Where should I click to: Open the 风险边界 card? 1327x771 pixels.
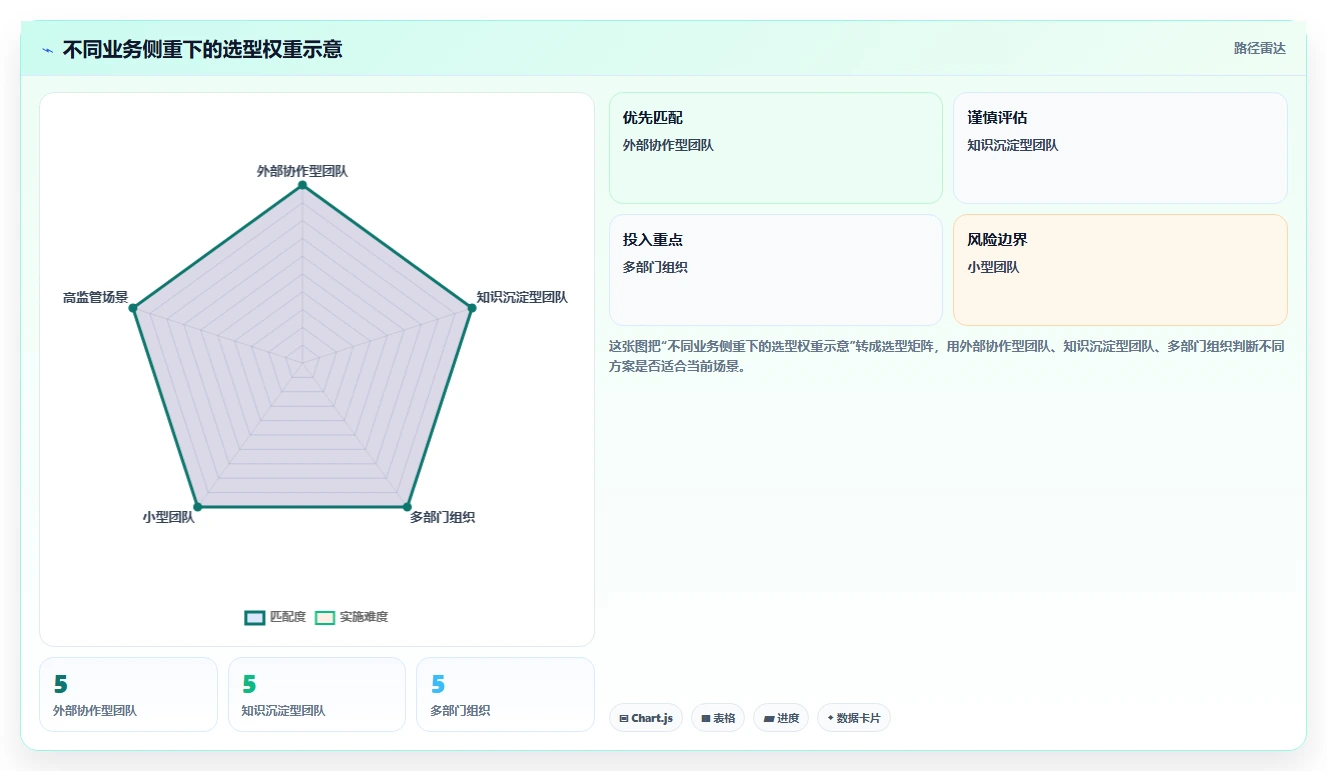point(1120,270)
